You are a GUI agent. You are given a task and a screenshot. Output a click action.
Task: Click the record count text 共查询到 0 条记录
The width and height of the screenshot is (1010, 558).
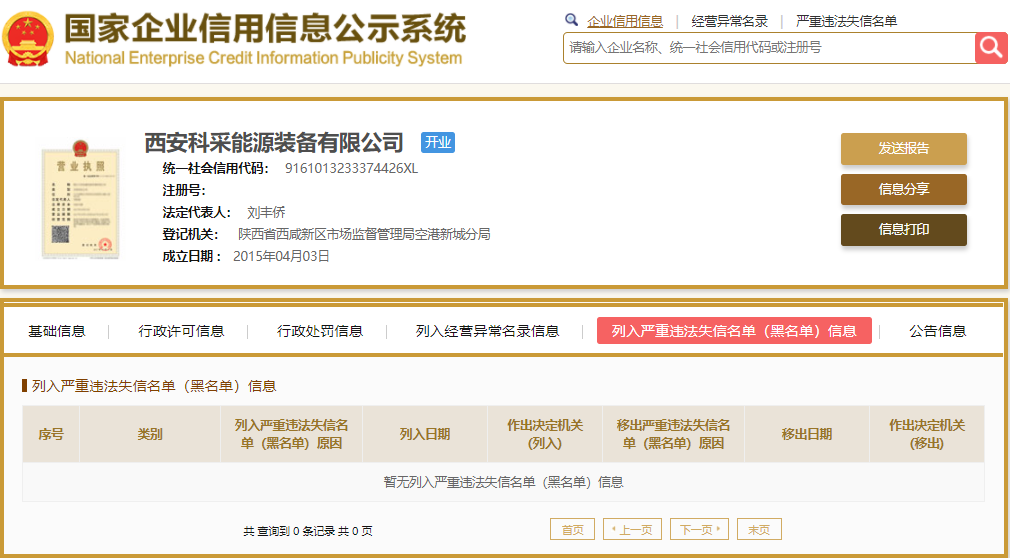(x=289, y=532)
